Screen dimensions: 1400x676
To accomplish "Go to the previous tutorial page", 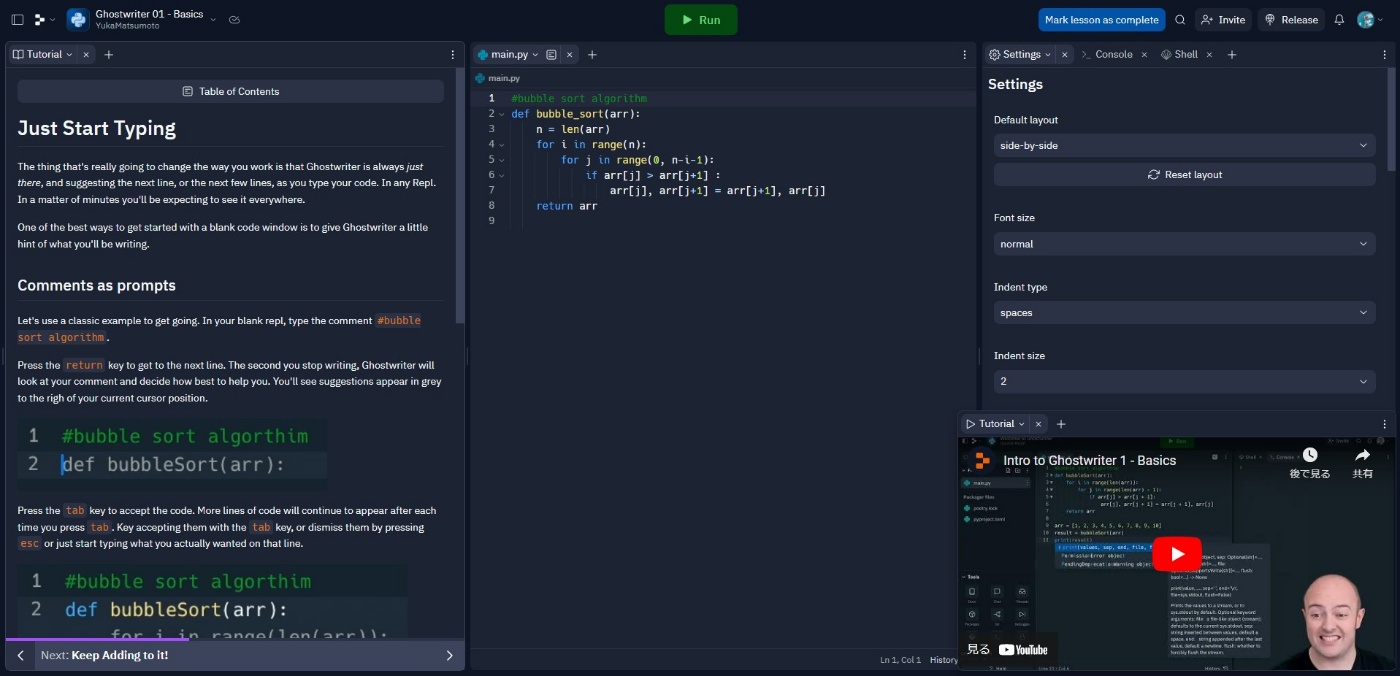I will (20, 655).
